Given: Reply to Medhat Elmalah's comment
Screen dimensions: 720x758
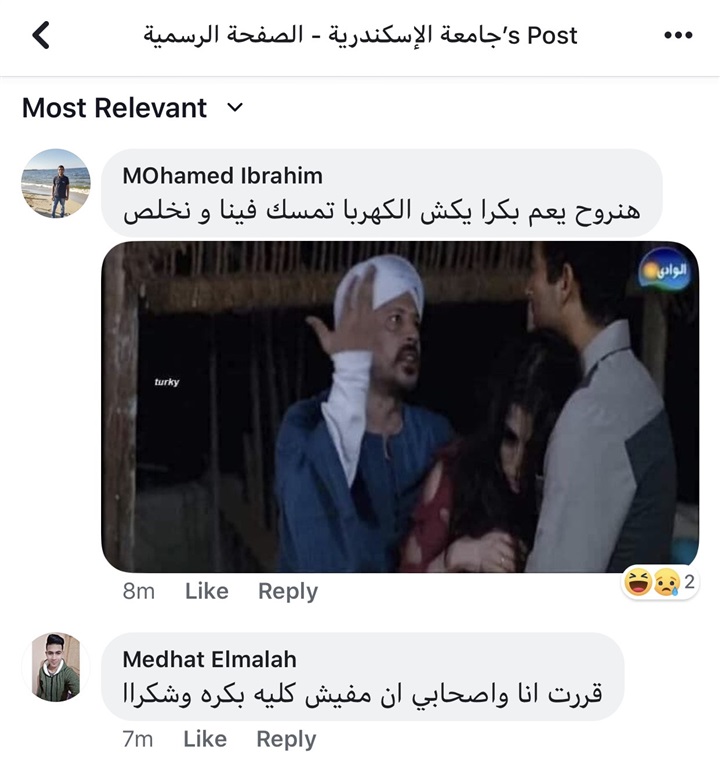Looking at the screenshot, I should coord(286,739).
